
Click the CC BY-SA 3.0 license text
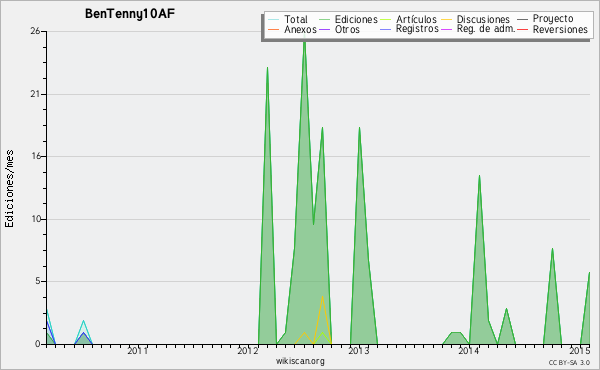569,362
